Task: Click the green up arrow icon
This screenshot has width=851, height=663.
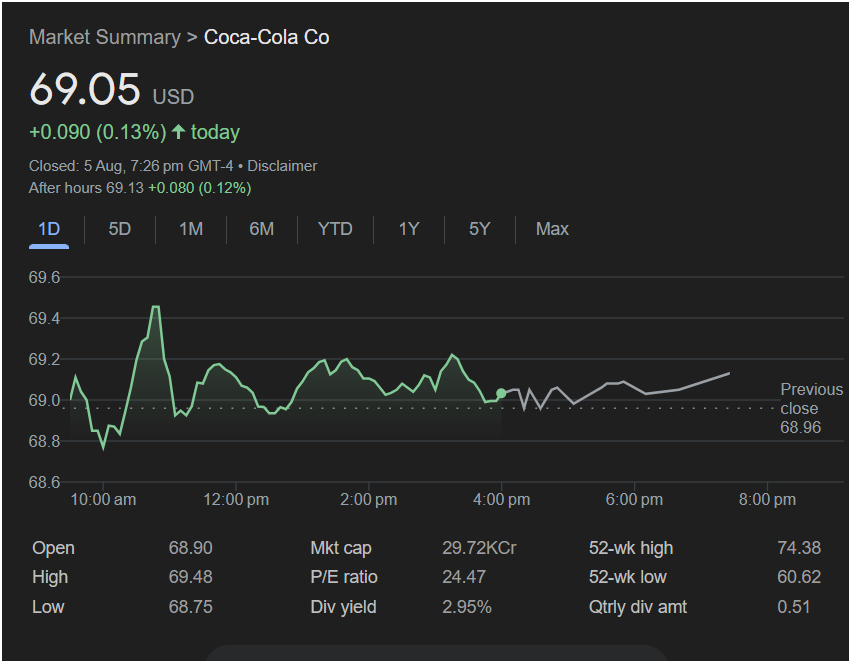Action: (x=179, y=132)
